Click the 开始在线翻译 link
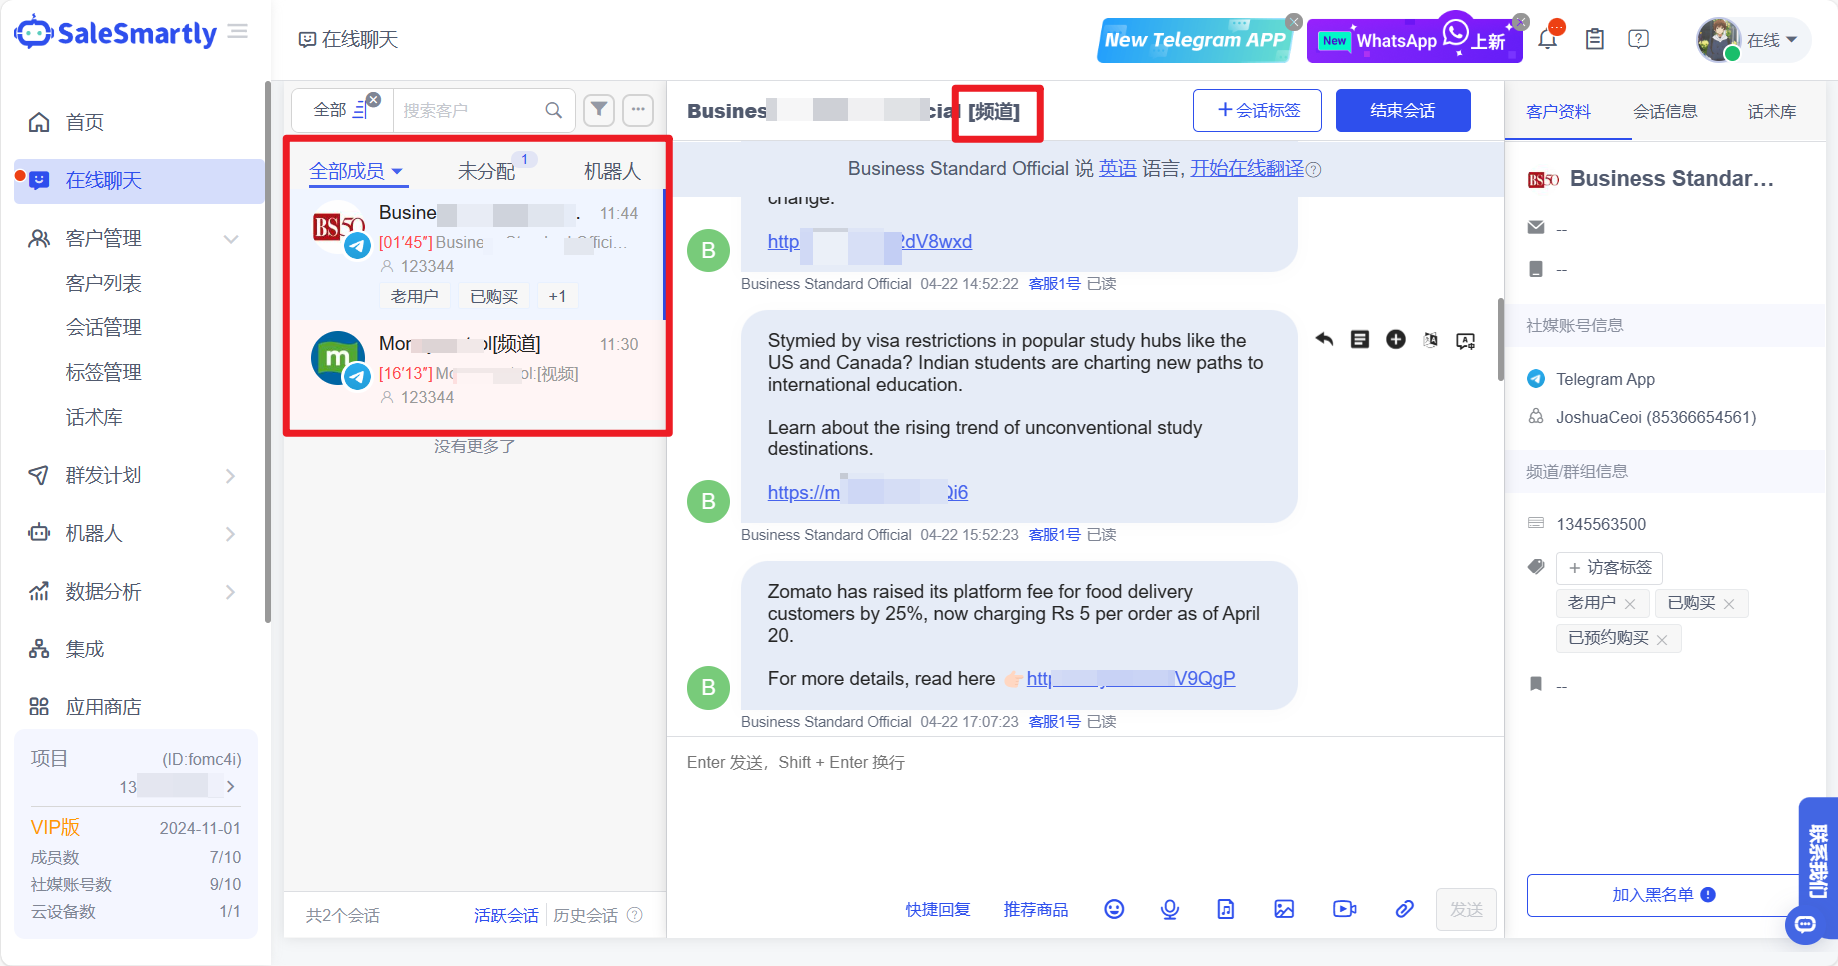Viewport: 1838px width, 966px height. (1247, 168)
